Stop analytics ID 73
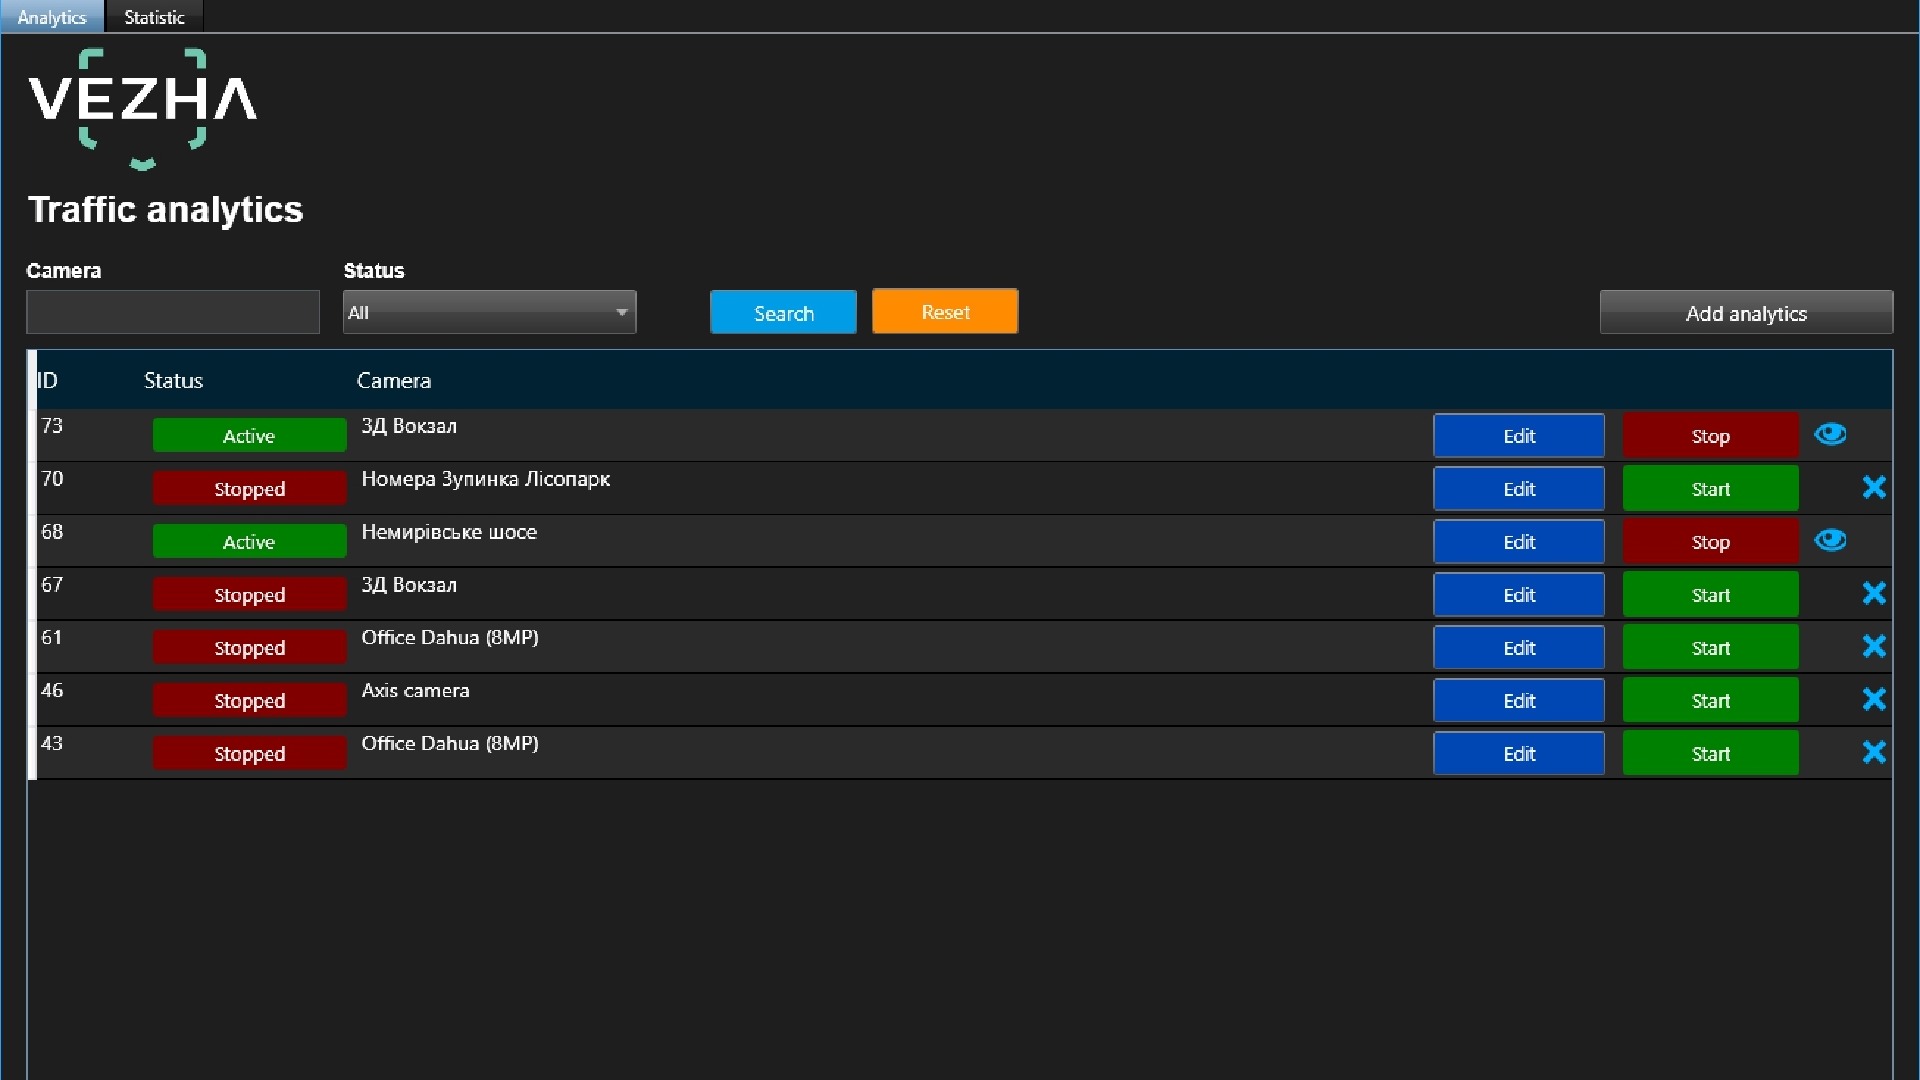This screenshot has width=1920, height=1080. 1710,436
